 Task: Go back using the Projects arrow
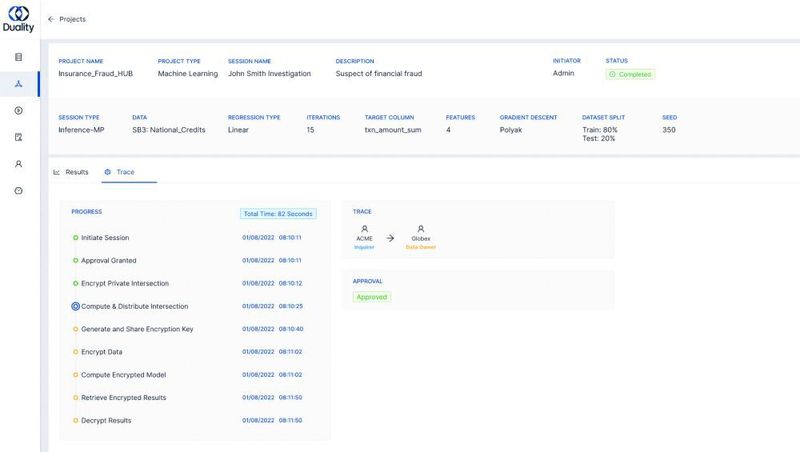51,19
